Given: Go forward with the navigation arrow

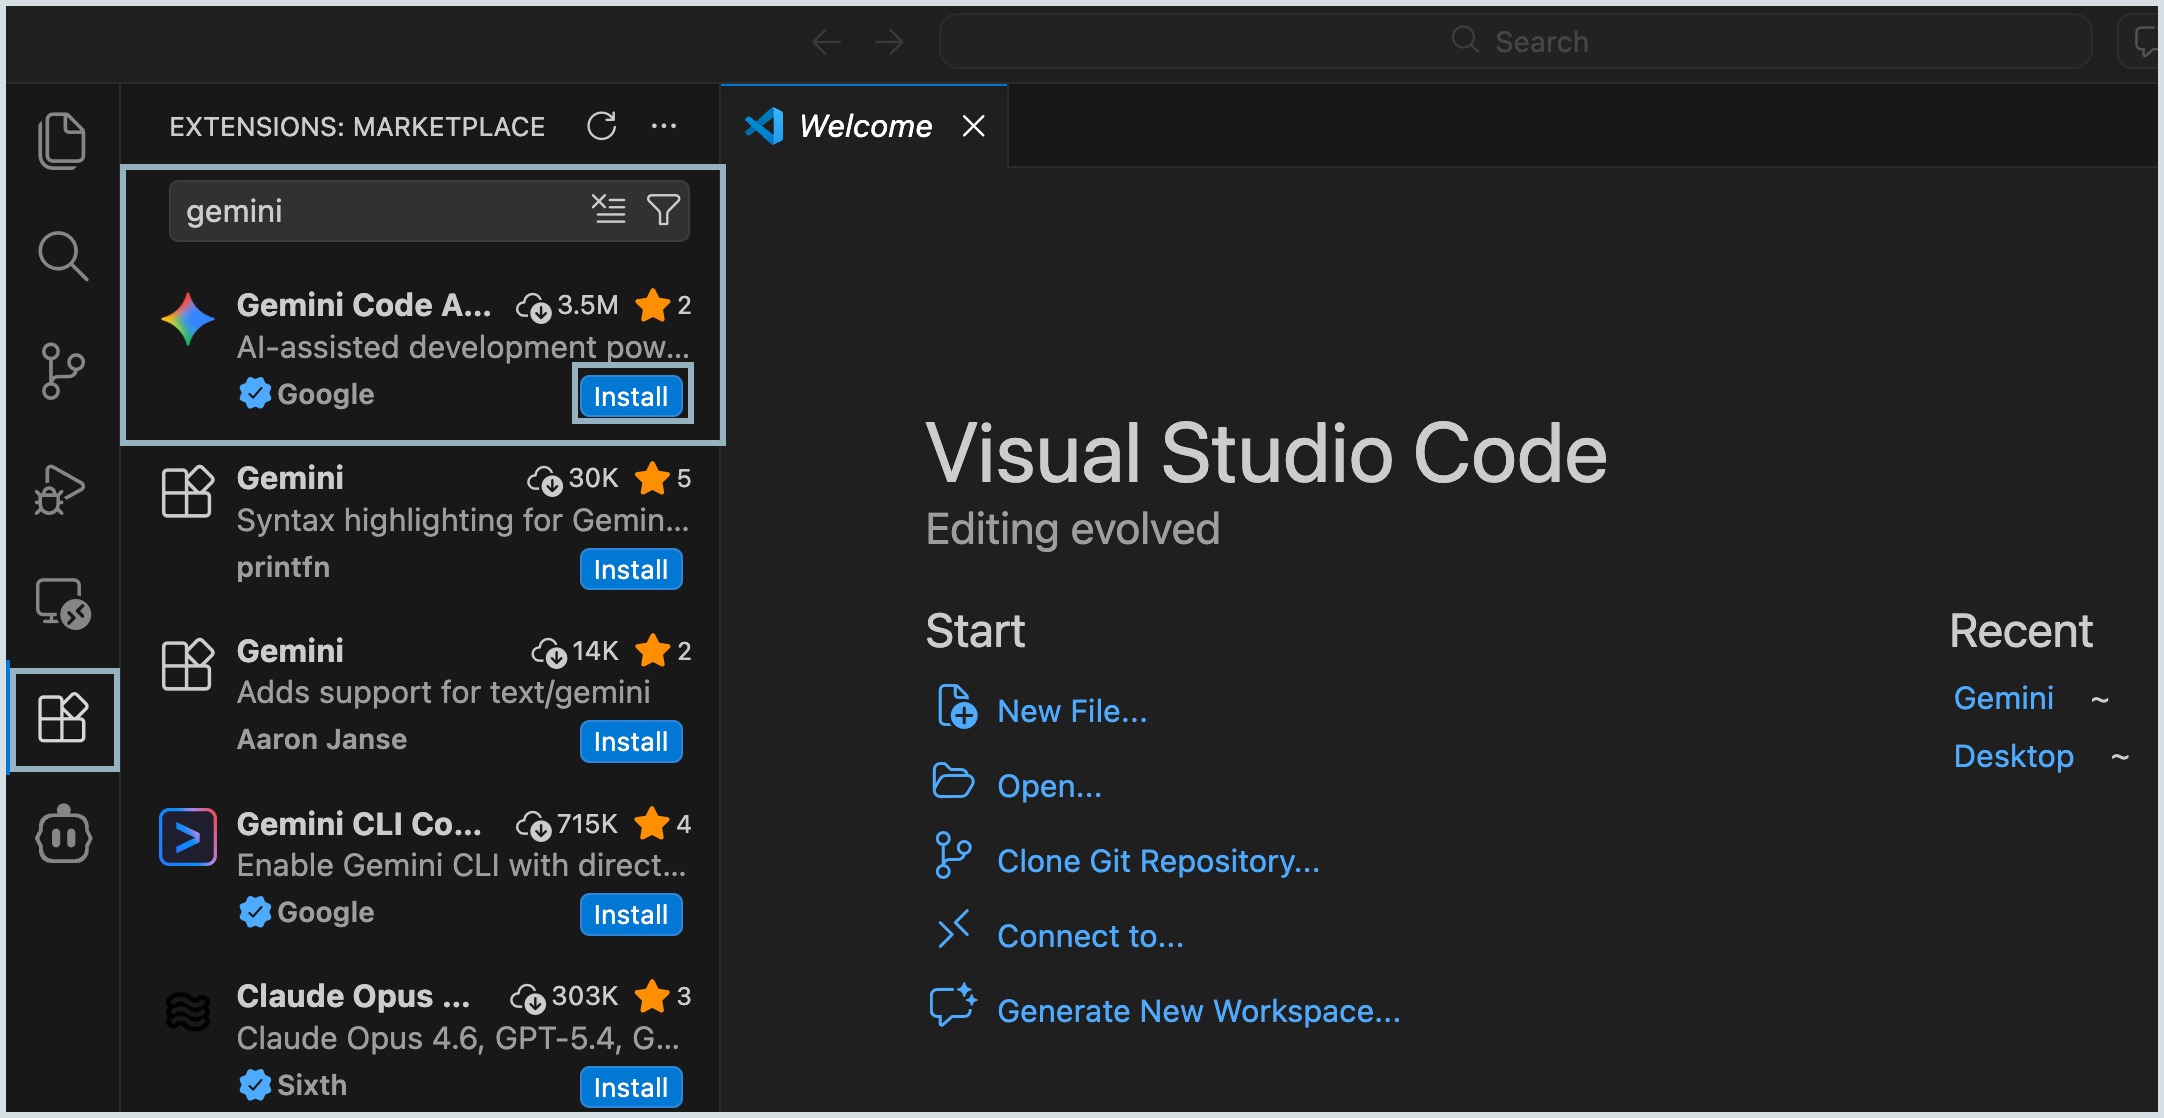Looking at the screenshot, I should pos(888,42).
